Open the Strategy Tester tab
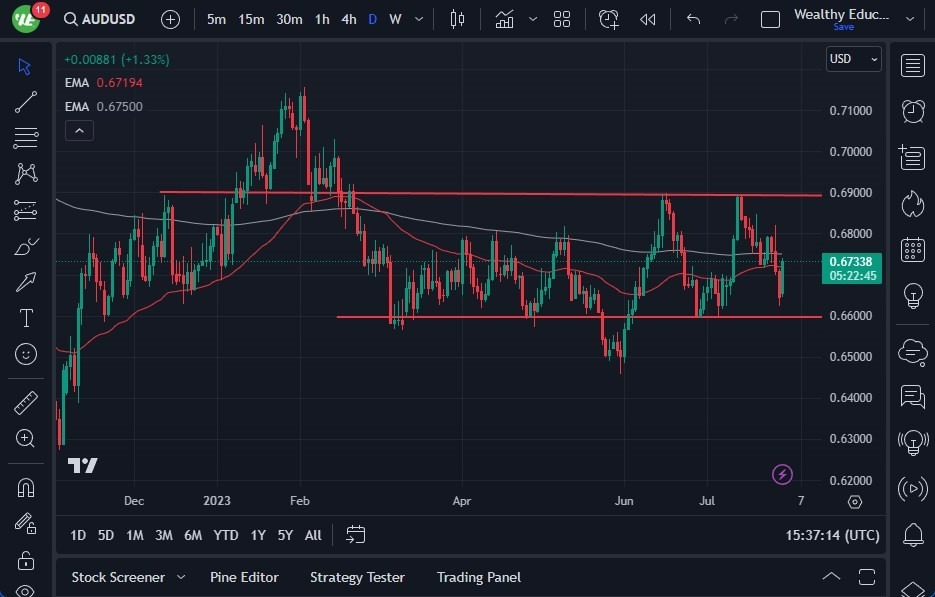The image size is (935, 597). 357,577
